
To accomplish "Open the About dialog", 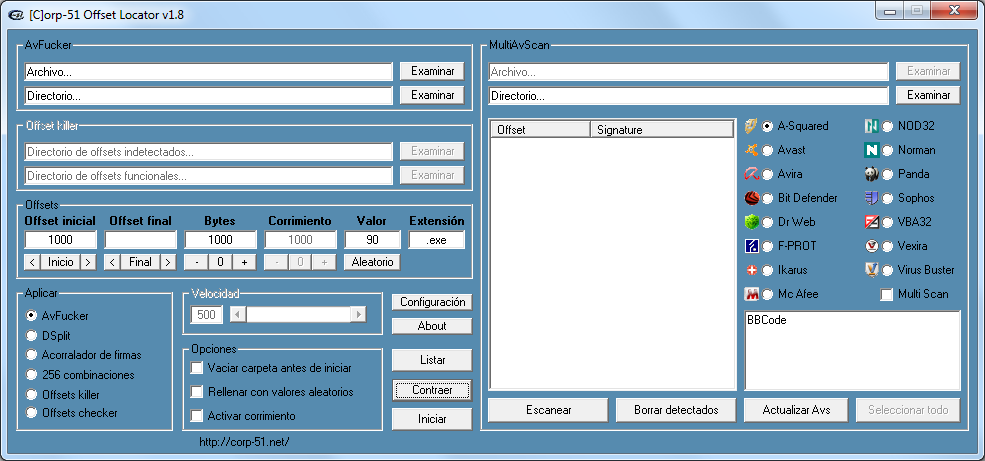I will tap(432, 326).
